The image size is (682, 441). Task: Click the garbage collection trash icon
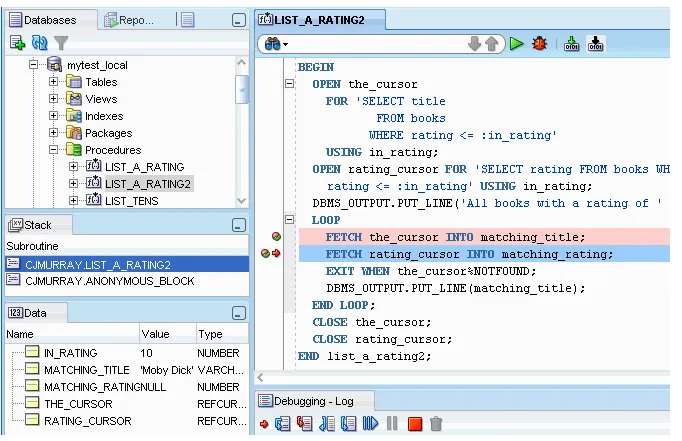tap(436, 424)
